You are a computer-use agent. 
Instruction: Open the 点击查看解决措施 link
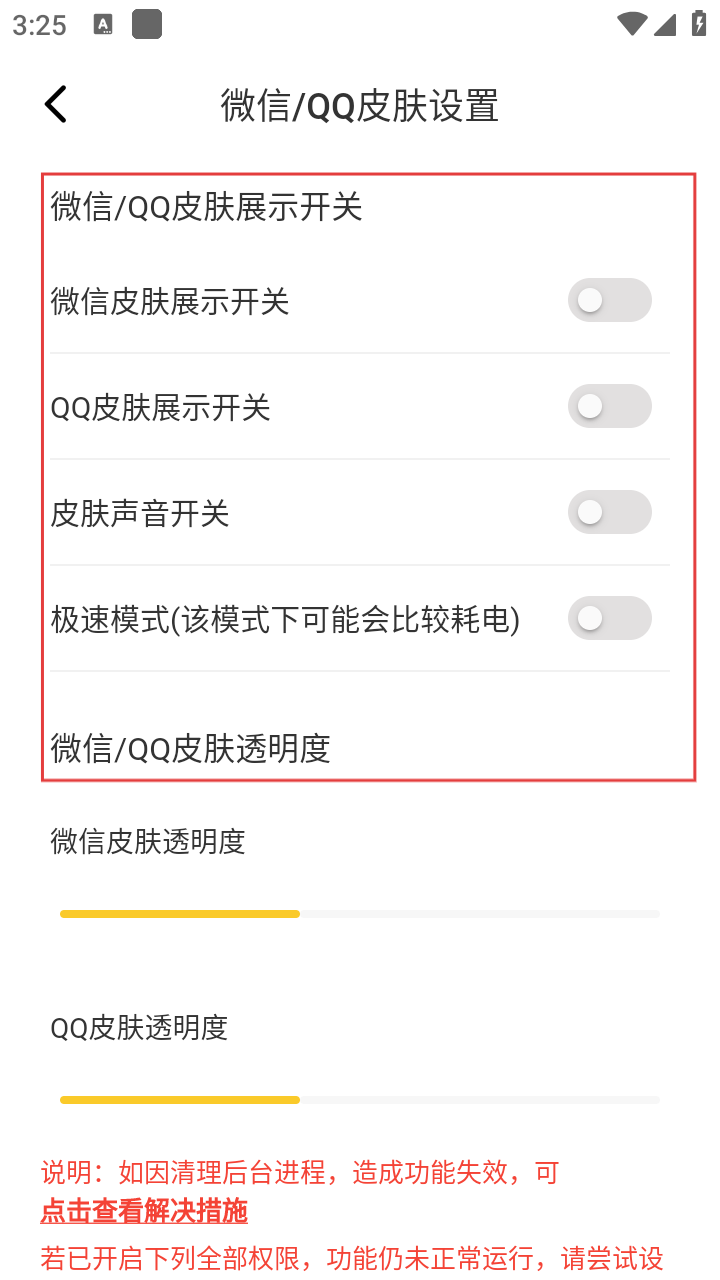(x=144, y=1212)
